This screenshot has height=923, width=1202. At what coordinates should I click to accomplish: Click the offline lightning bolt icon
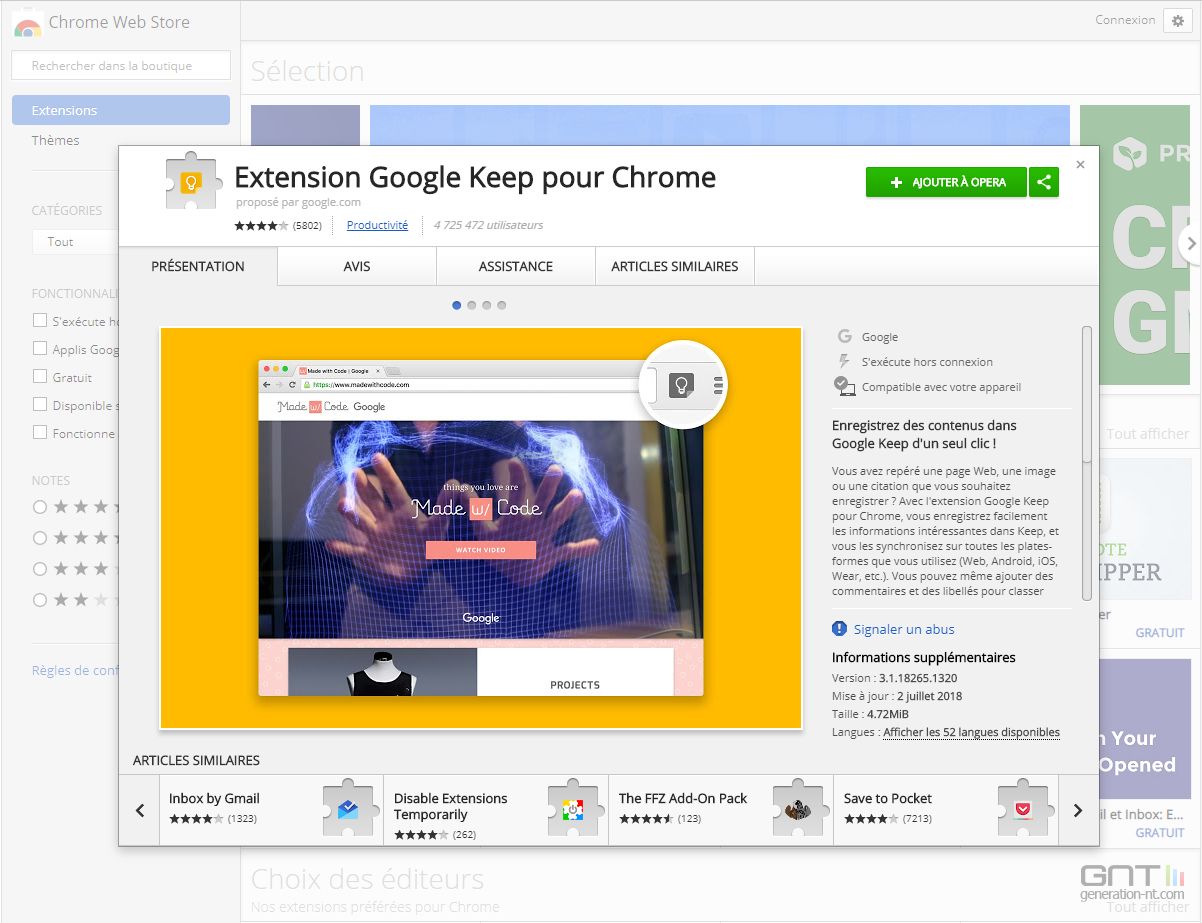click(845, 362)
